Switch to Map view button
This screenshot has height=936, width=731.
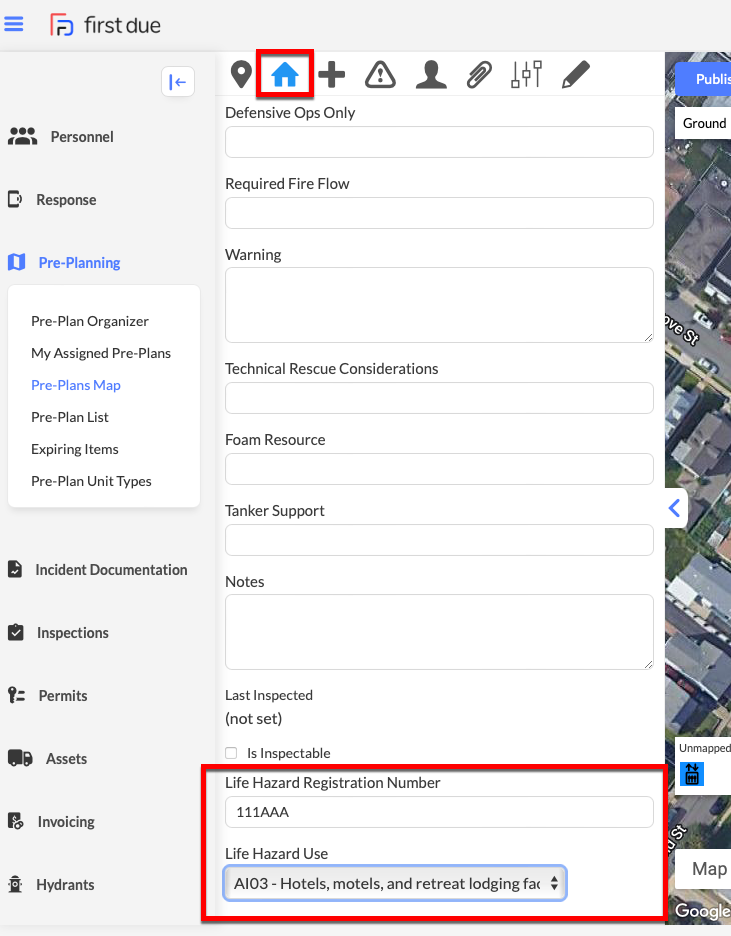pos(705,869)
